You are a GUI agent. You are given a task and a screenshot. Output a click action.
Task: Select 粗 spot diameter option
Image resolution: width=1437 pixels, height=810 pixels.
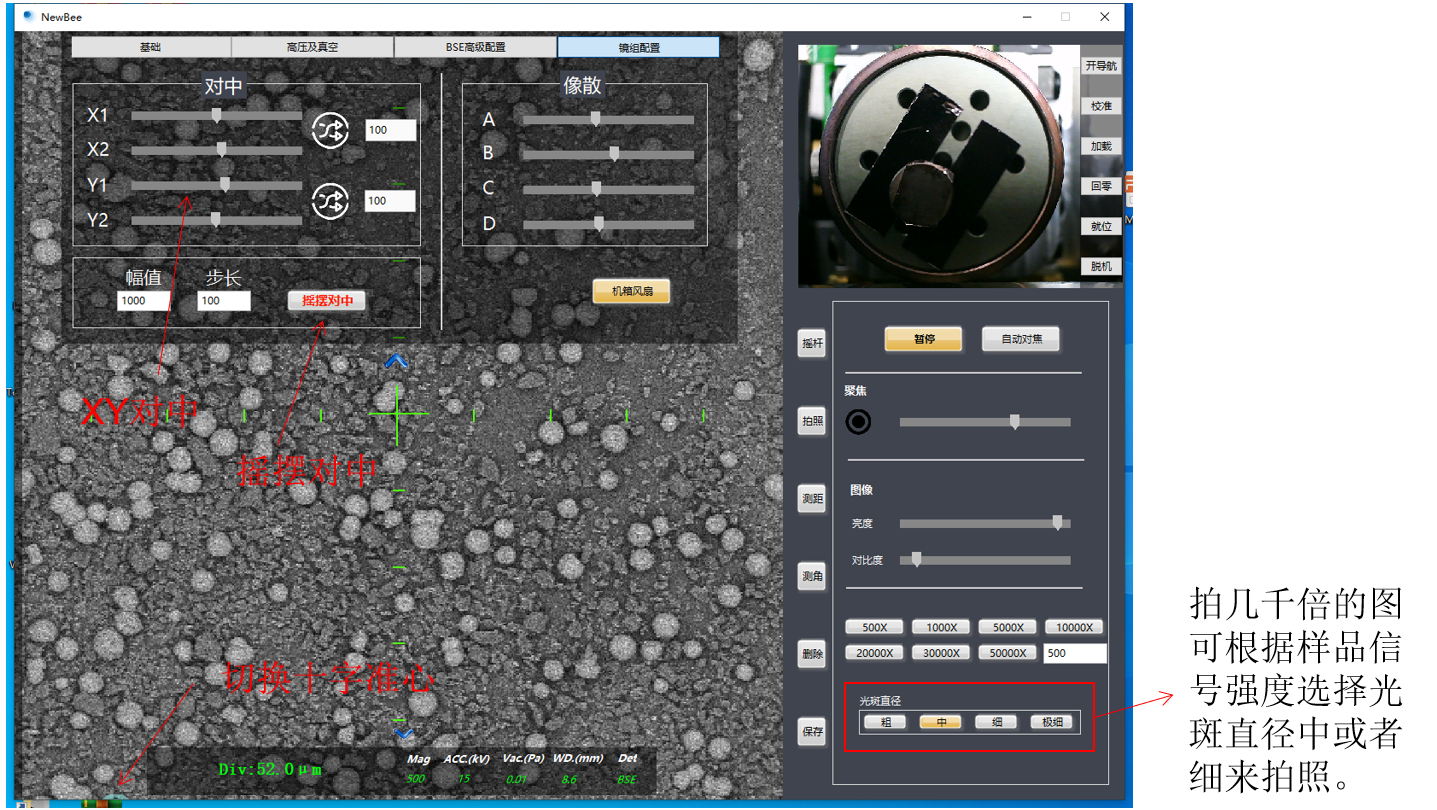click(x=885, y=722)
